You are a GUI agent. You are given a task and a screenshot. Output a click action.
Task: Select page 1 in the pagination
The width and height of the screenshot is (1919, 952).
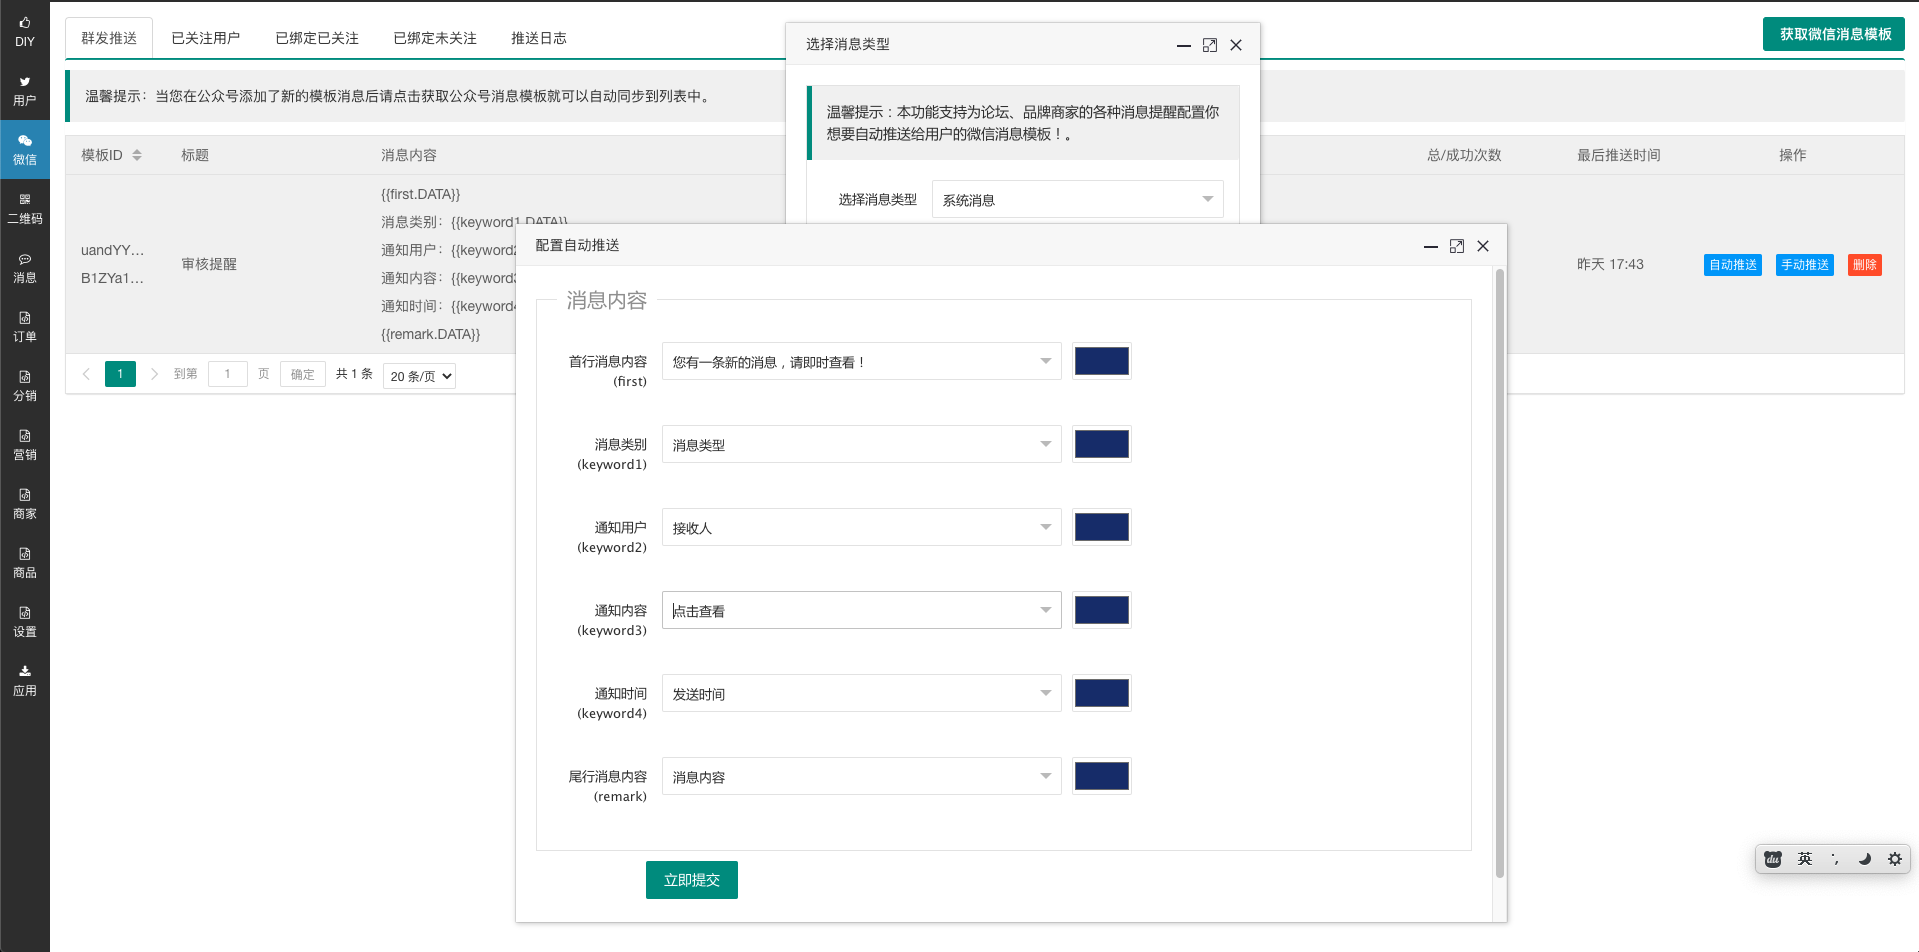point(120,374)
